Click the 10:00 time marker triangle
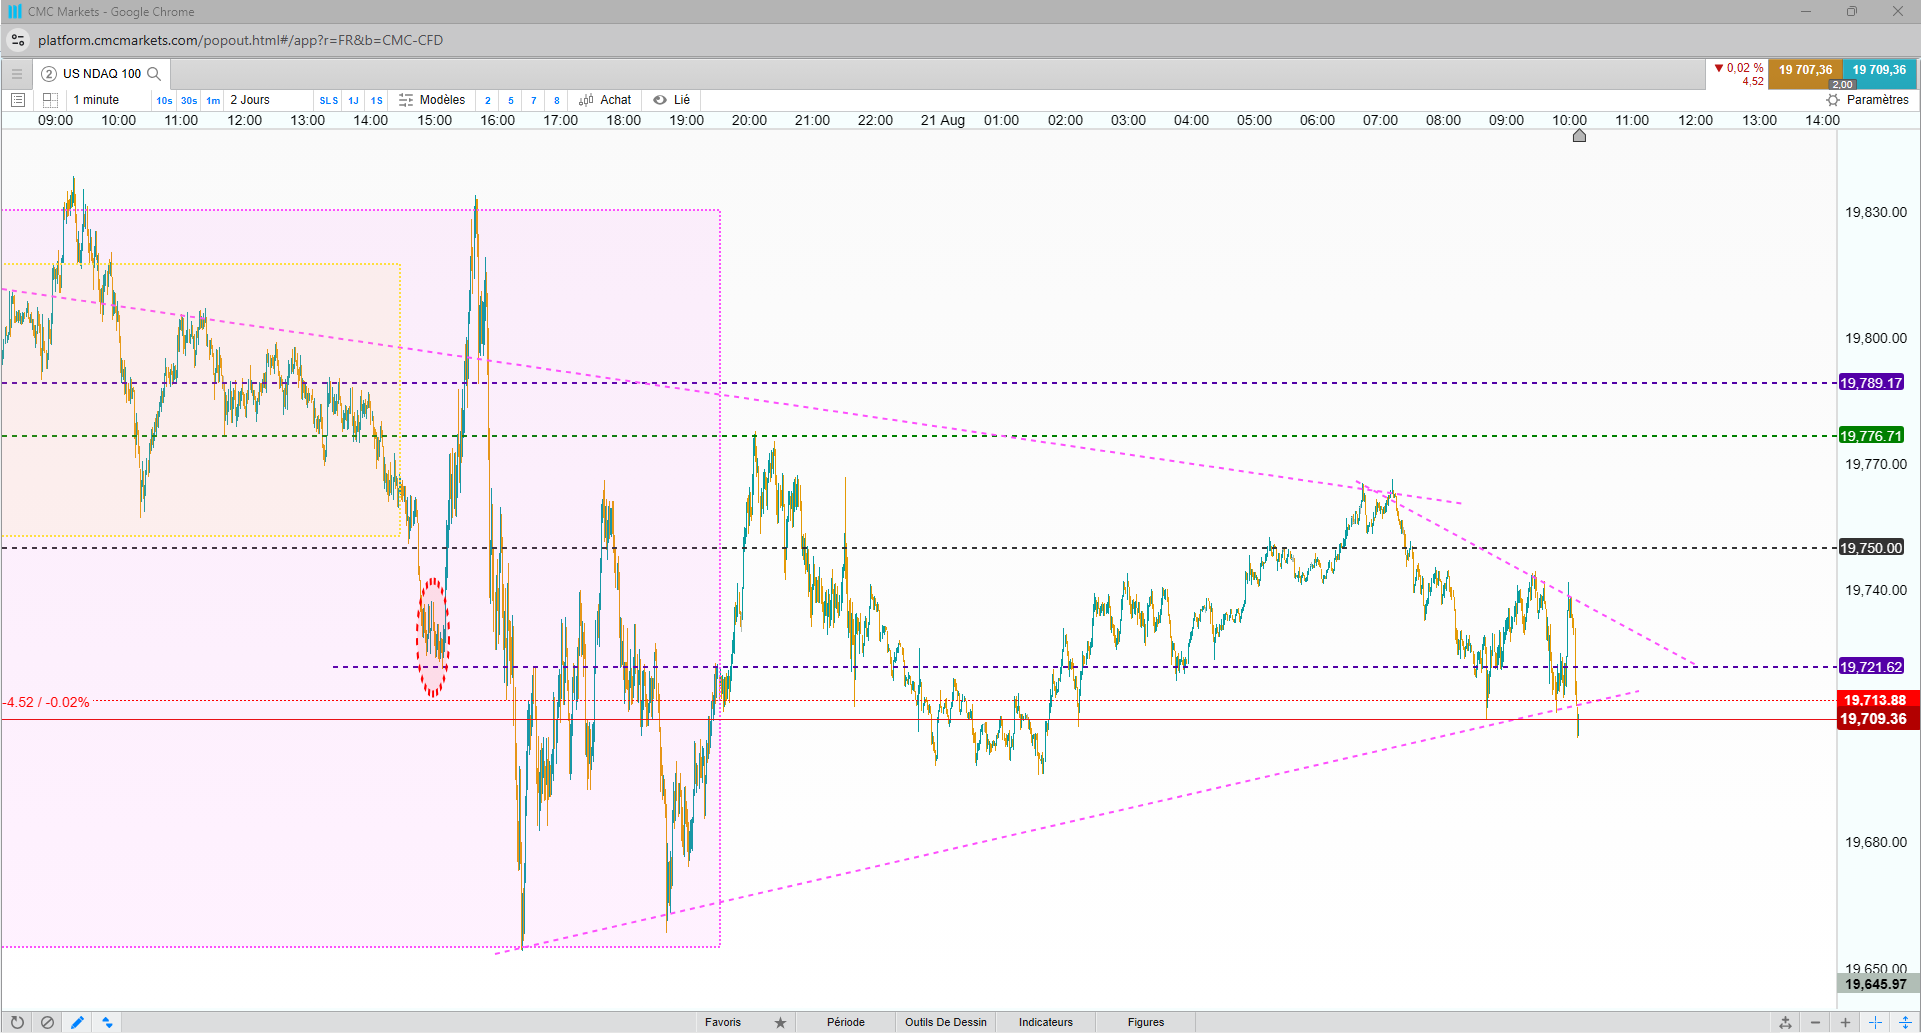 1579,135
